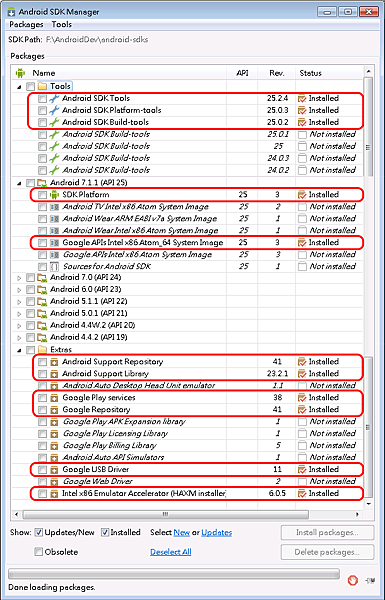The width and height of the screenshot is (385, 600).
Task: Click the wrench icon beside Android SDK Platform-tools
Action: [54, 110]
